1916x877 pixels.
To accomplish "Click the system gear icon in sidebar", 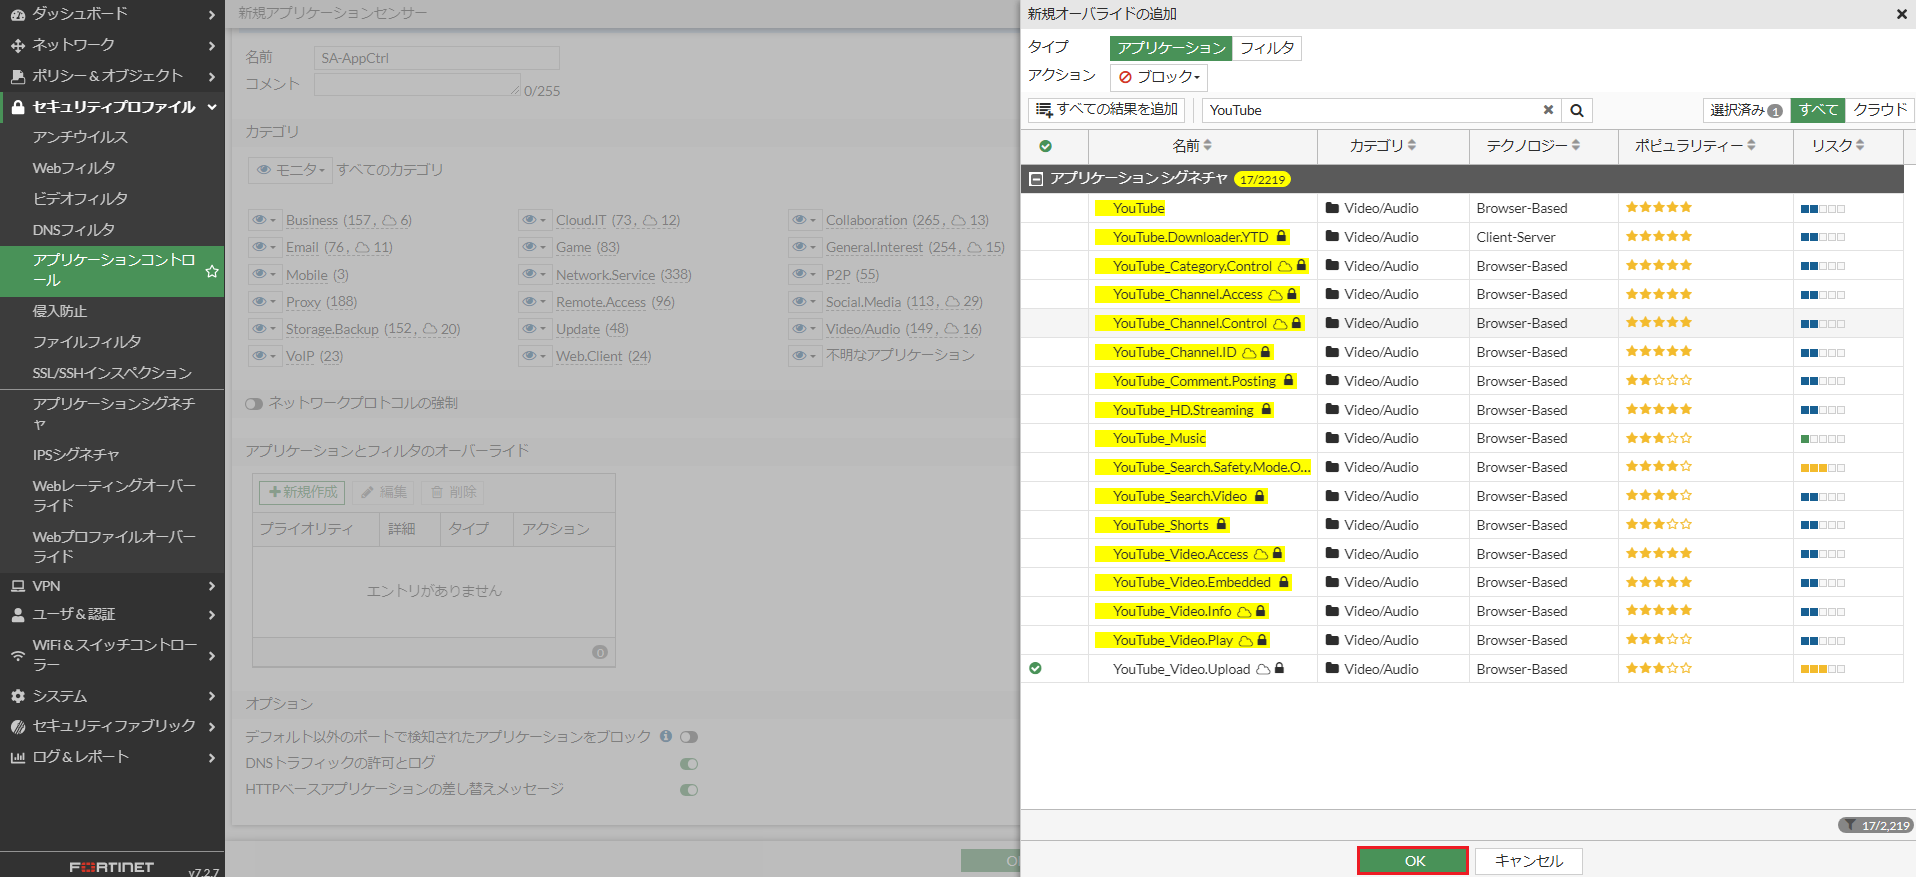I will pos(17,696).
